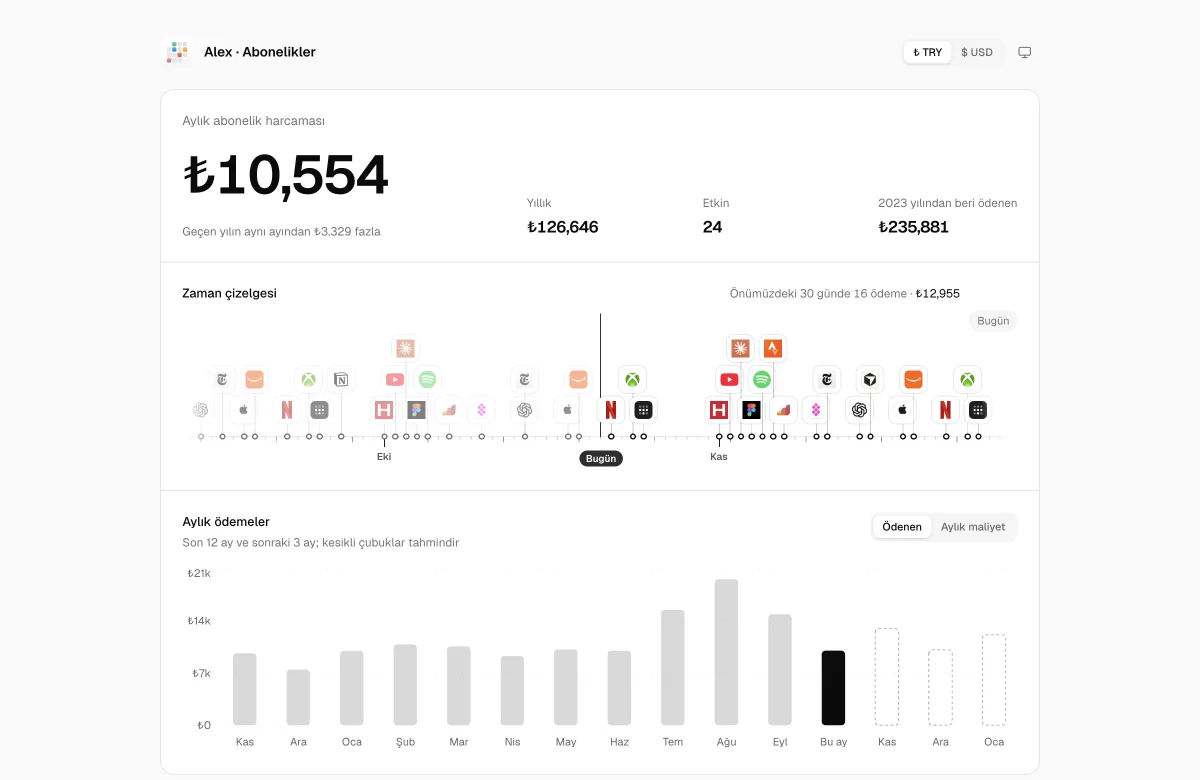Click the dark Bugün marker pill
Screen dimensions: 1200x780
click(x=601, y=458)
